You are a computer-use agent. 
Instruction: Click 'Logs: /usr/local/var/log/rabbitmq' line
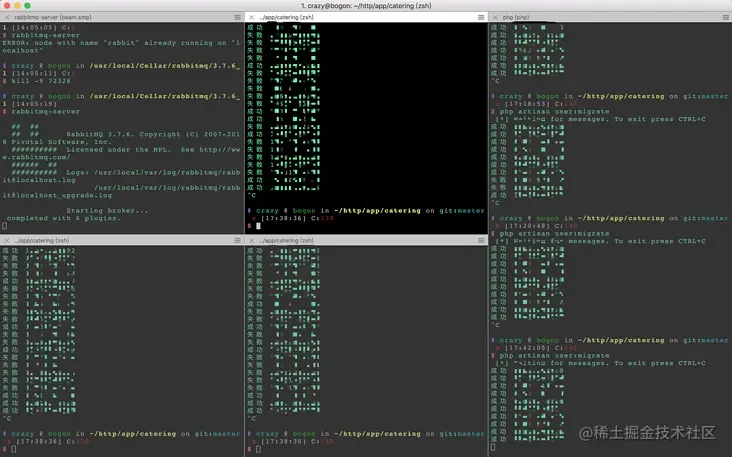coord(153,173)
